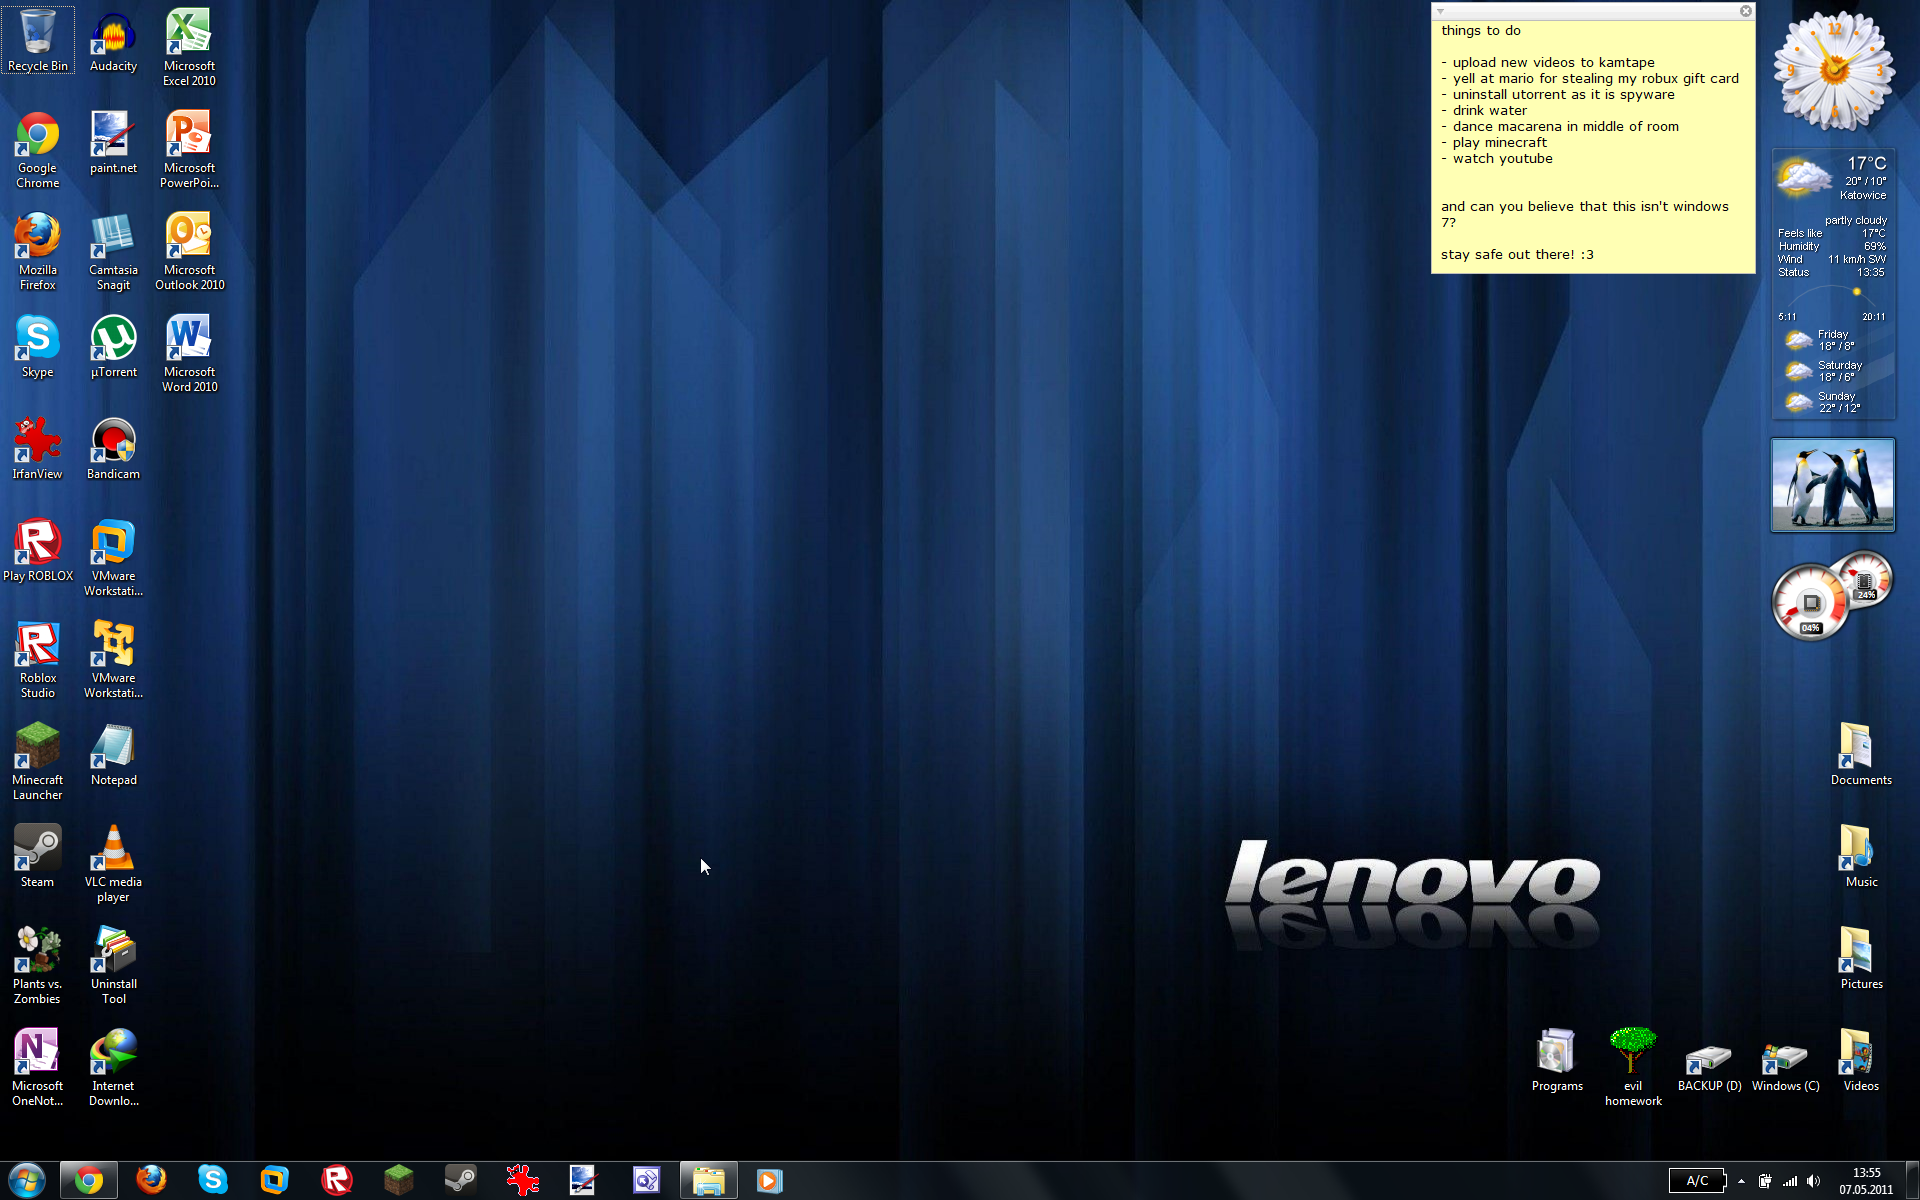Open the sticky note dropdown arrow
The width and height of the screenshot is (1920, 1200).
[x=1441, y=11]
